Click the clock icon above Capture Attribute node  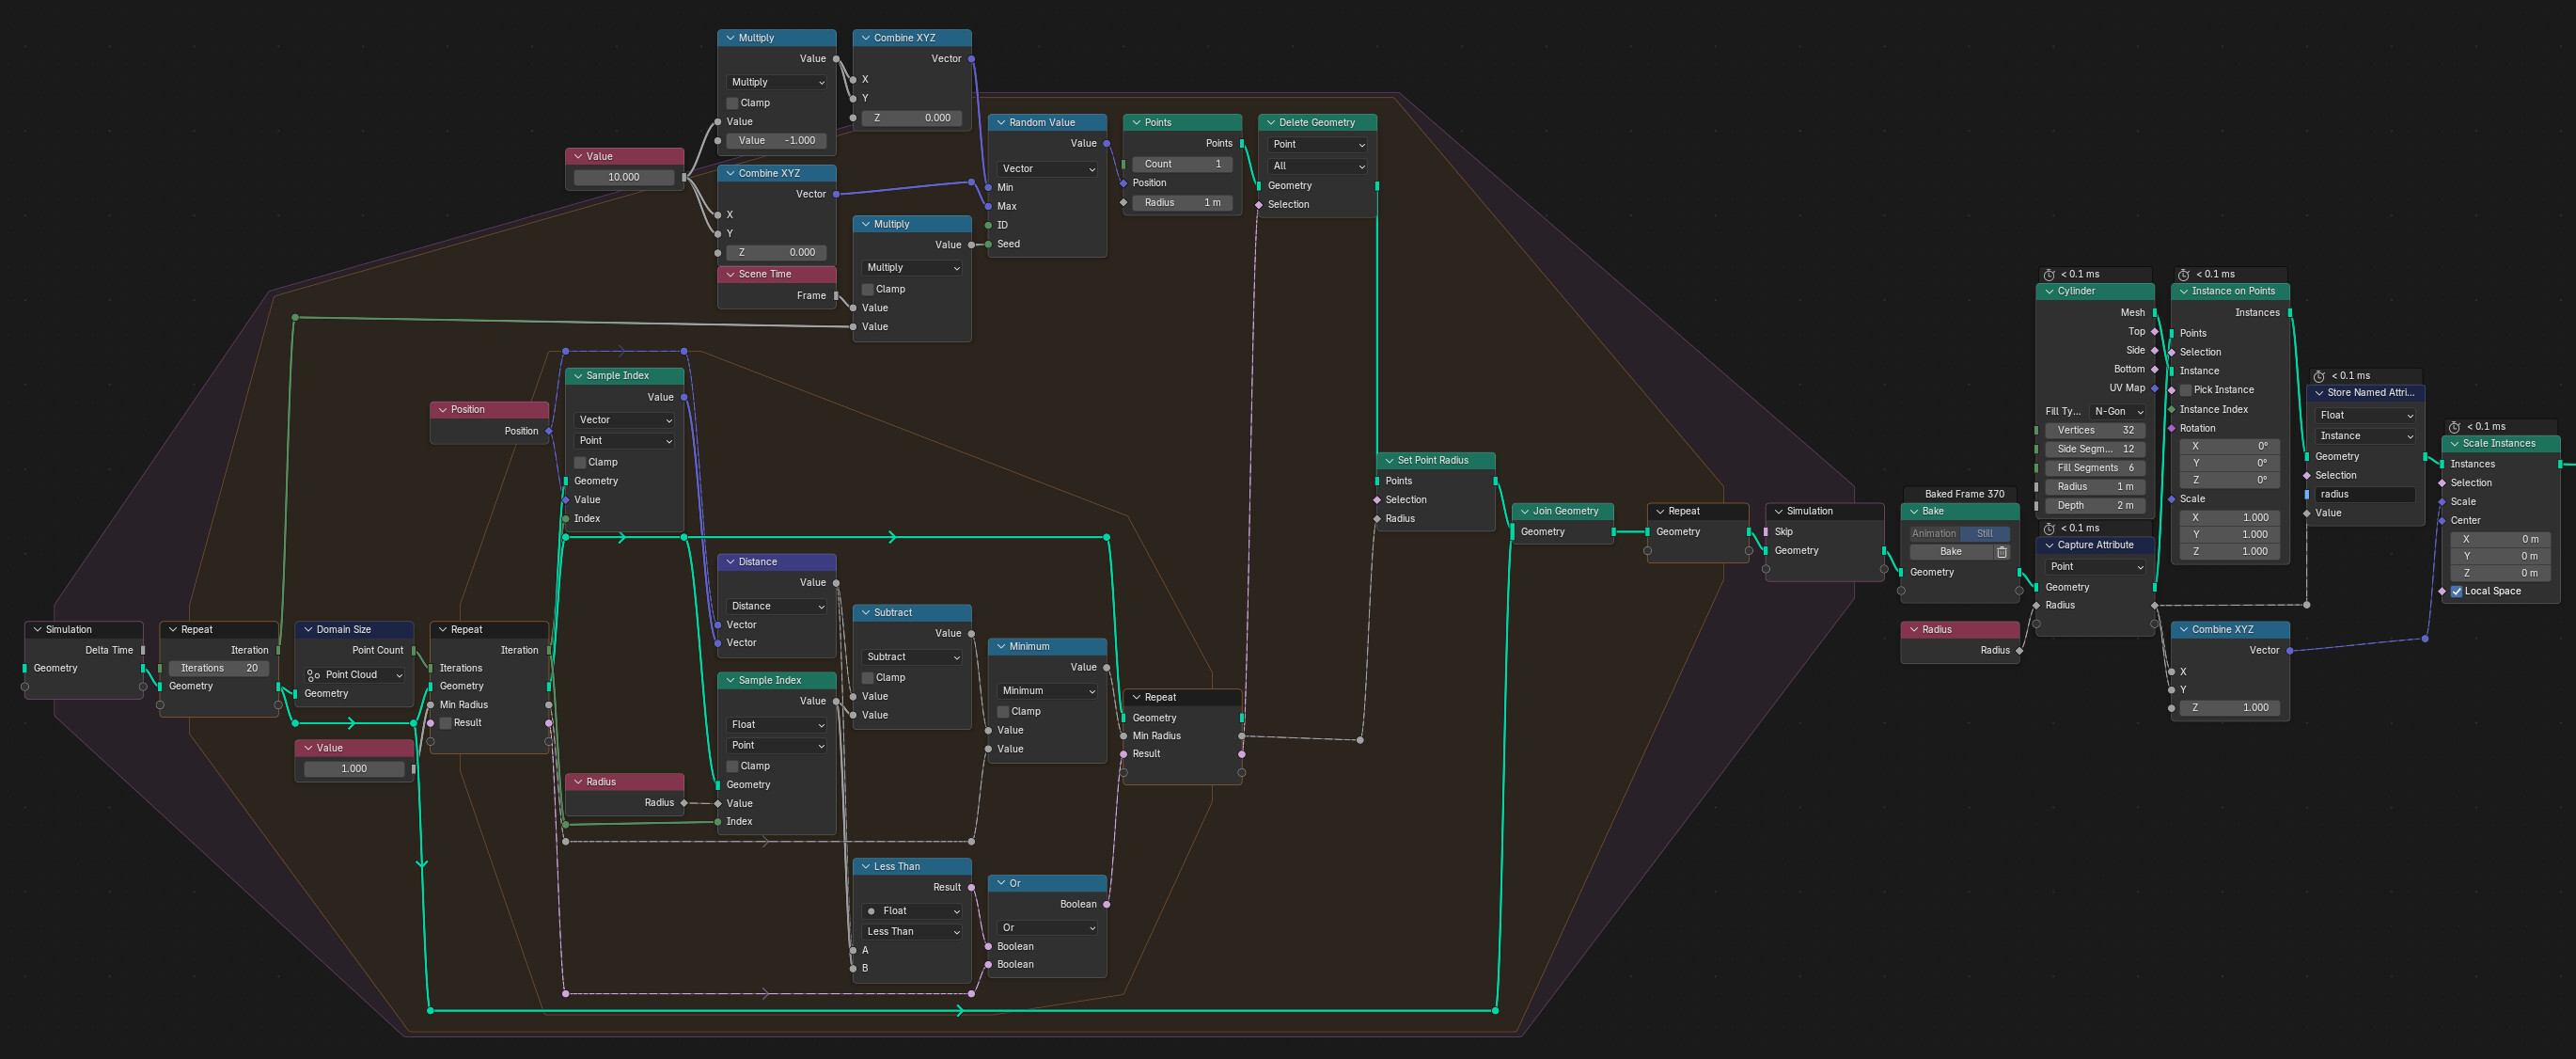pos(2048,528)
